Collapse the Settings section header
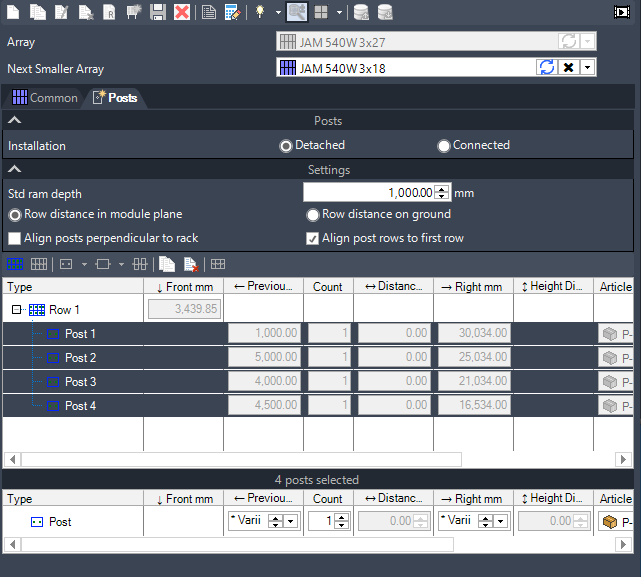641x577 pixels. (x=14, y=169)
